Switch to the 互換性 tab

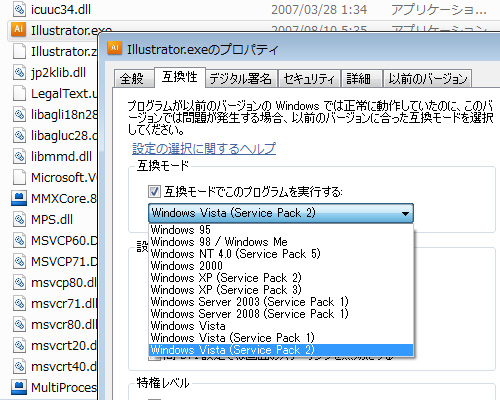point(180,77)
